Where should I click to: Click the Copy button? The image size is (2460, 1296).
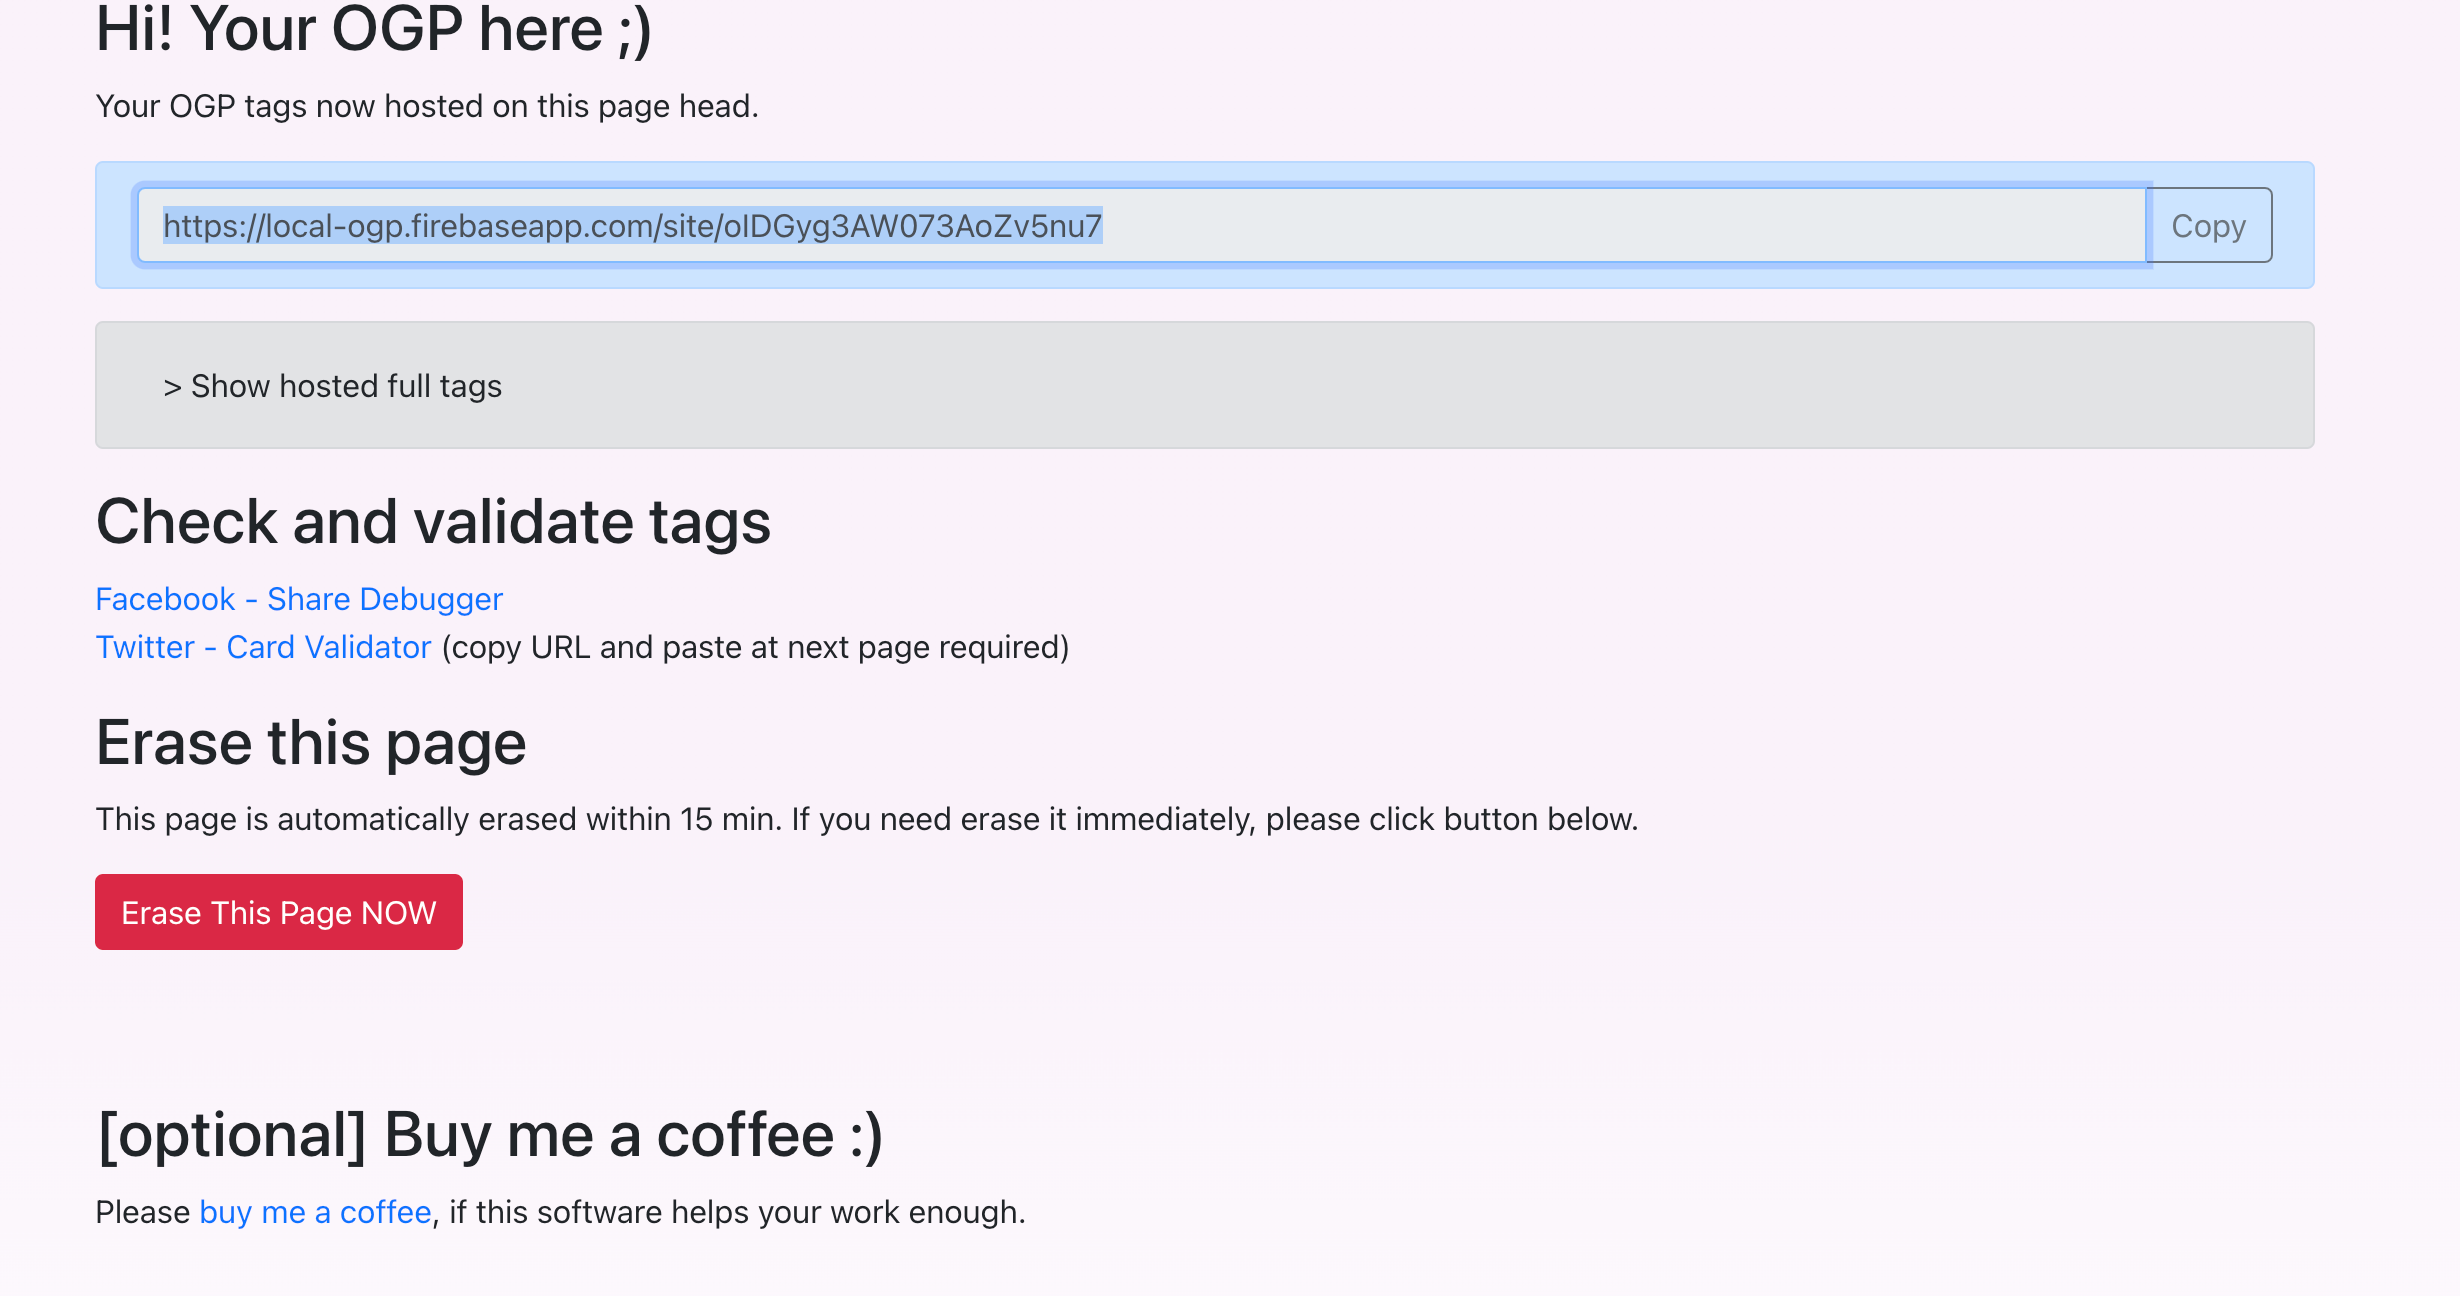2208,226
